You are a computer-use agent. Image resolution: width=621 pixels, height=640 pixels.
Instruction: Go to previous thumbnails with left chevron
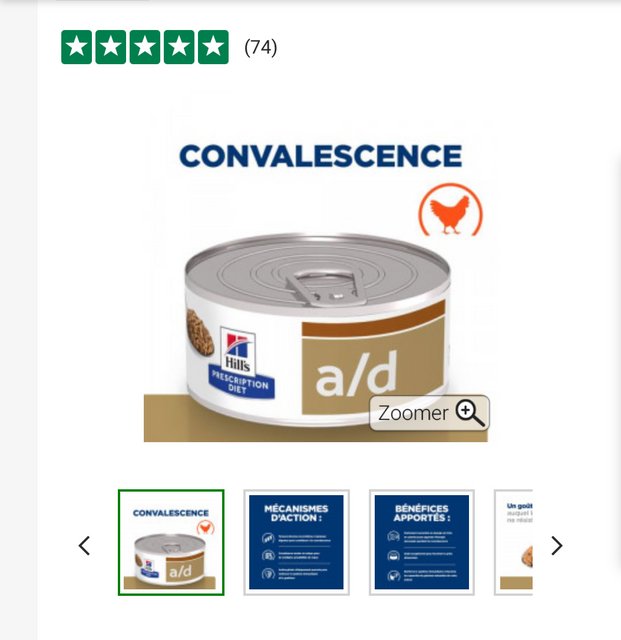(85, 546)
